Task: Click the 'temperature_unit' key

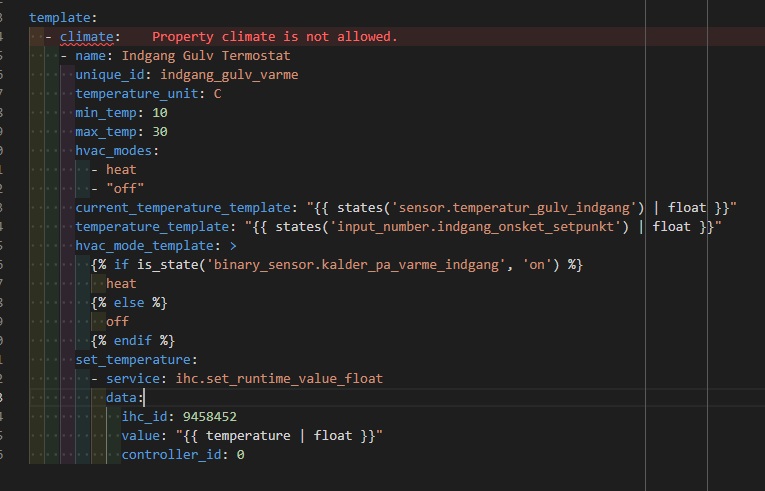Action: click(137, 94)
